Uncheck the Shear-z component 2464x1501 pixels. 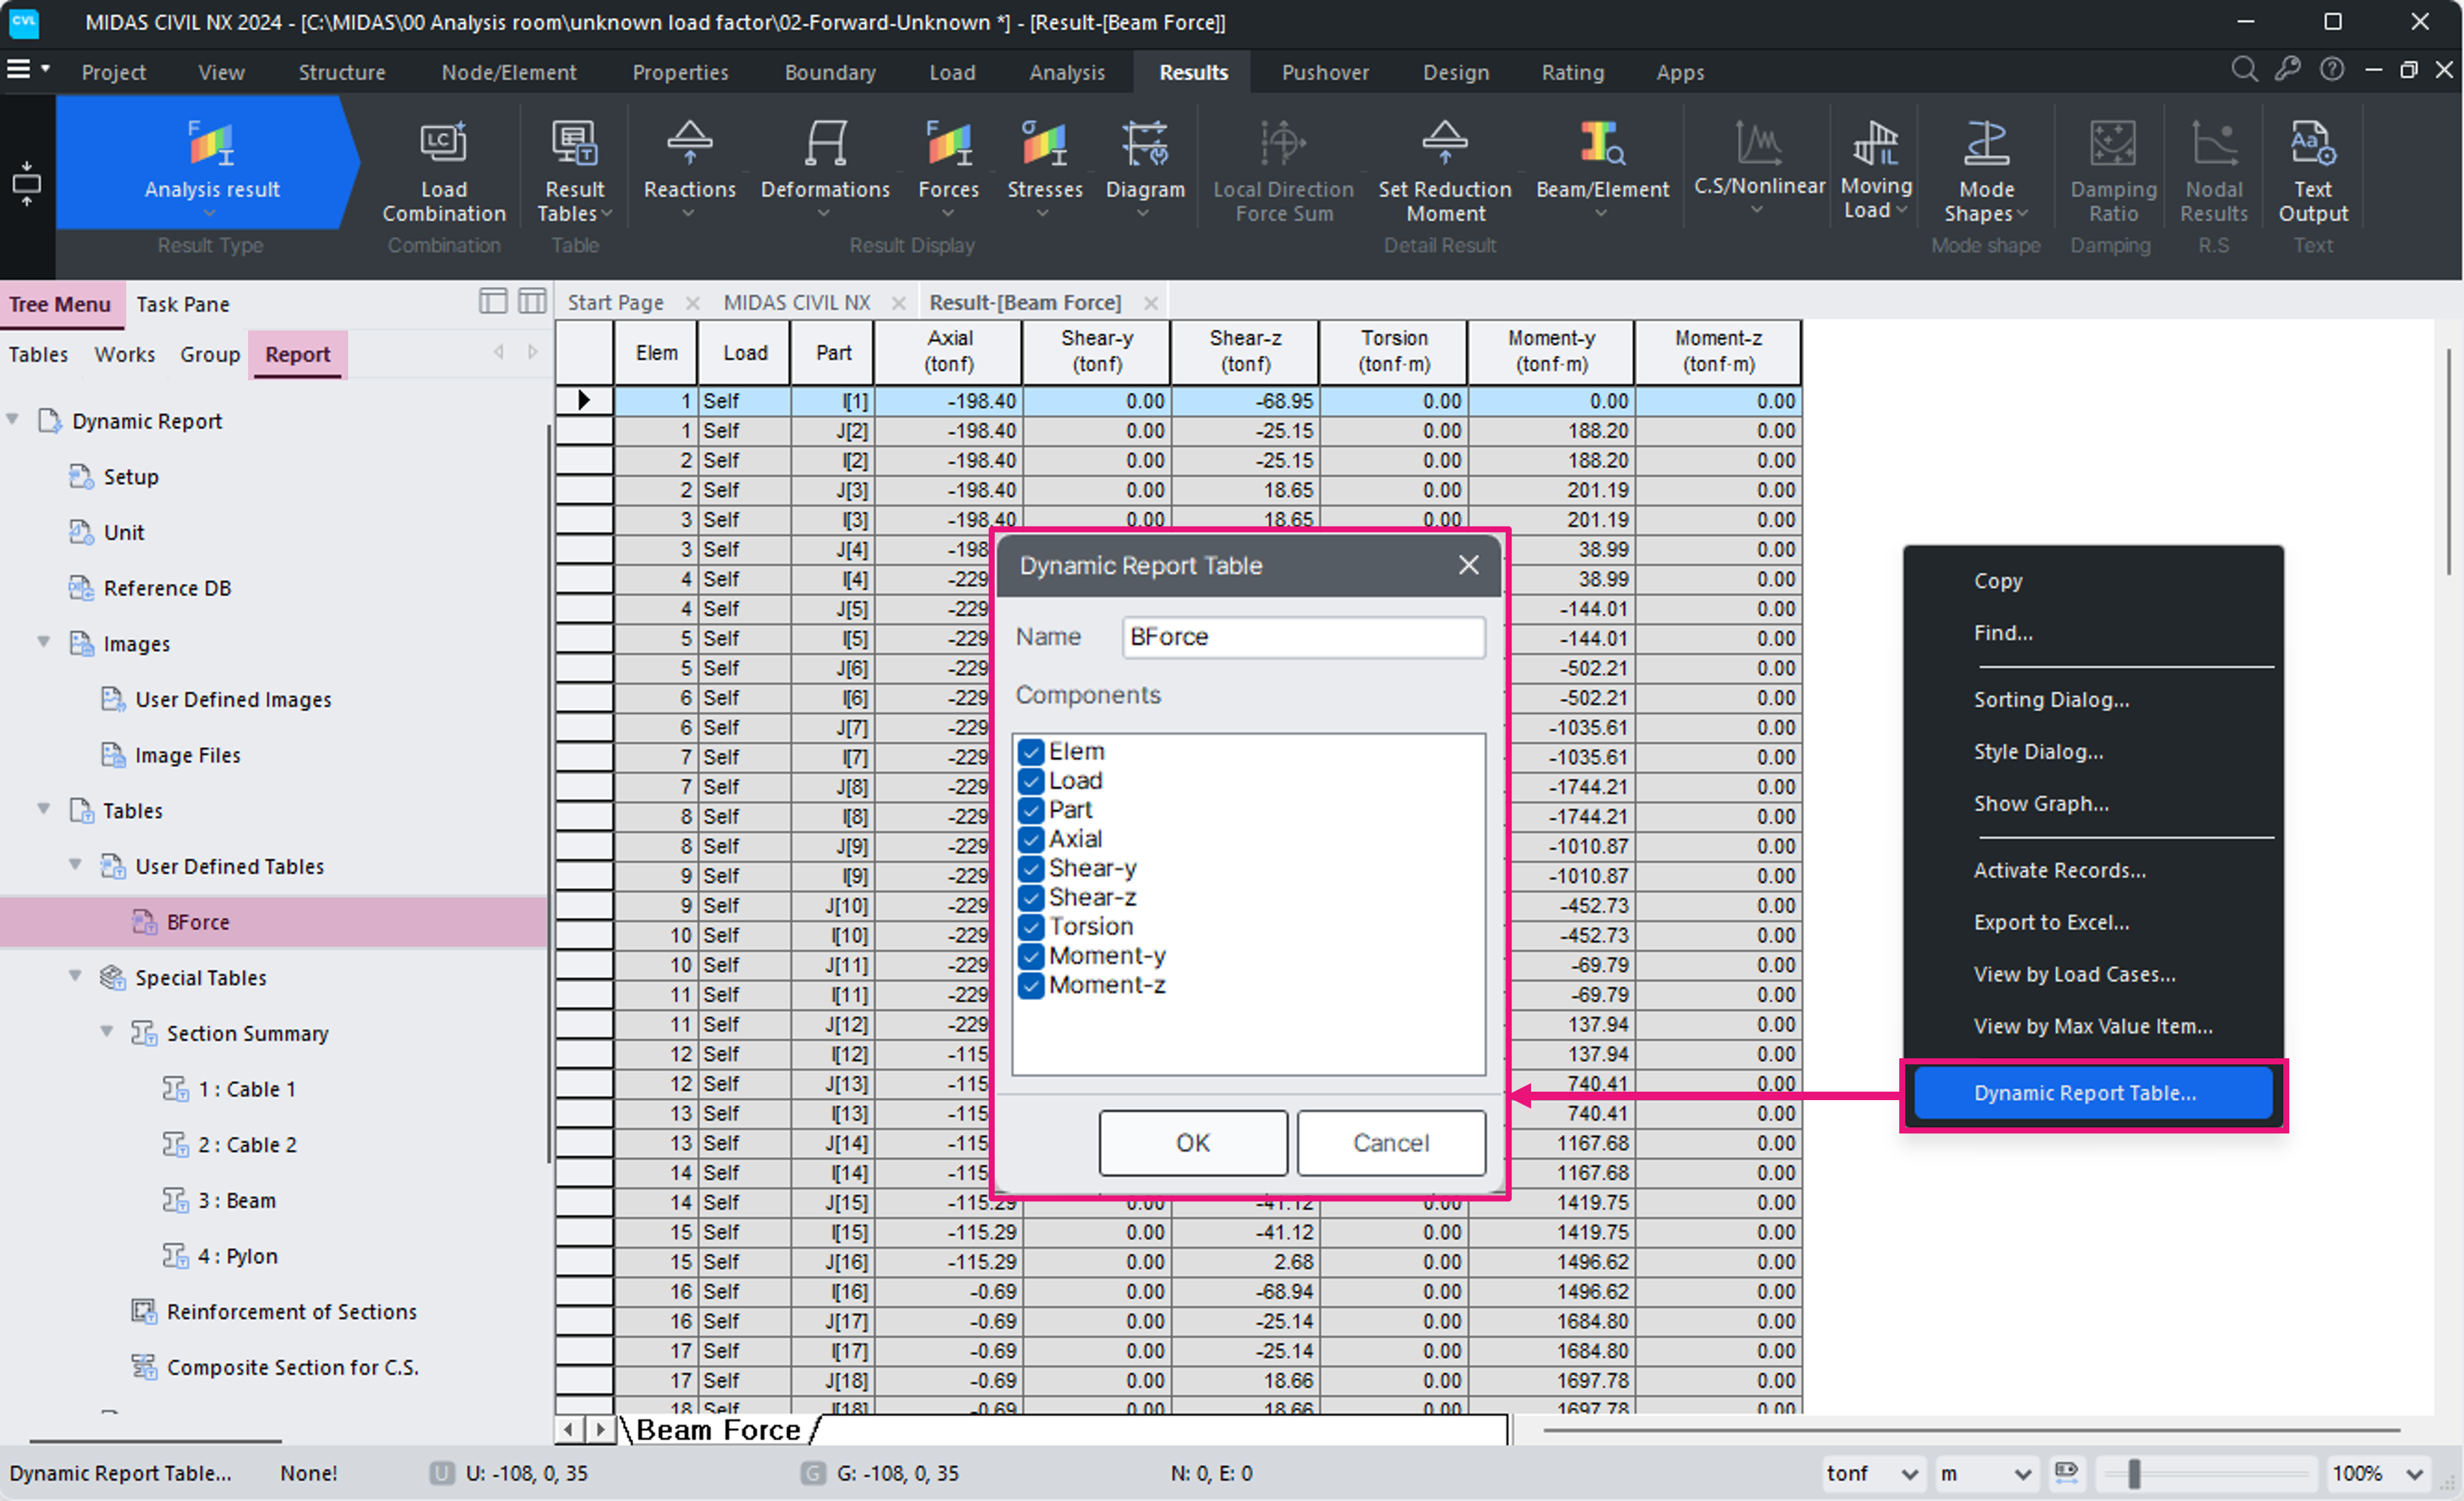coord(1031,897)
